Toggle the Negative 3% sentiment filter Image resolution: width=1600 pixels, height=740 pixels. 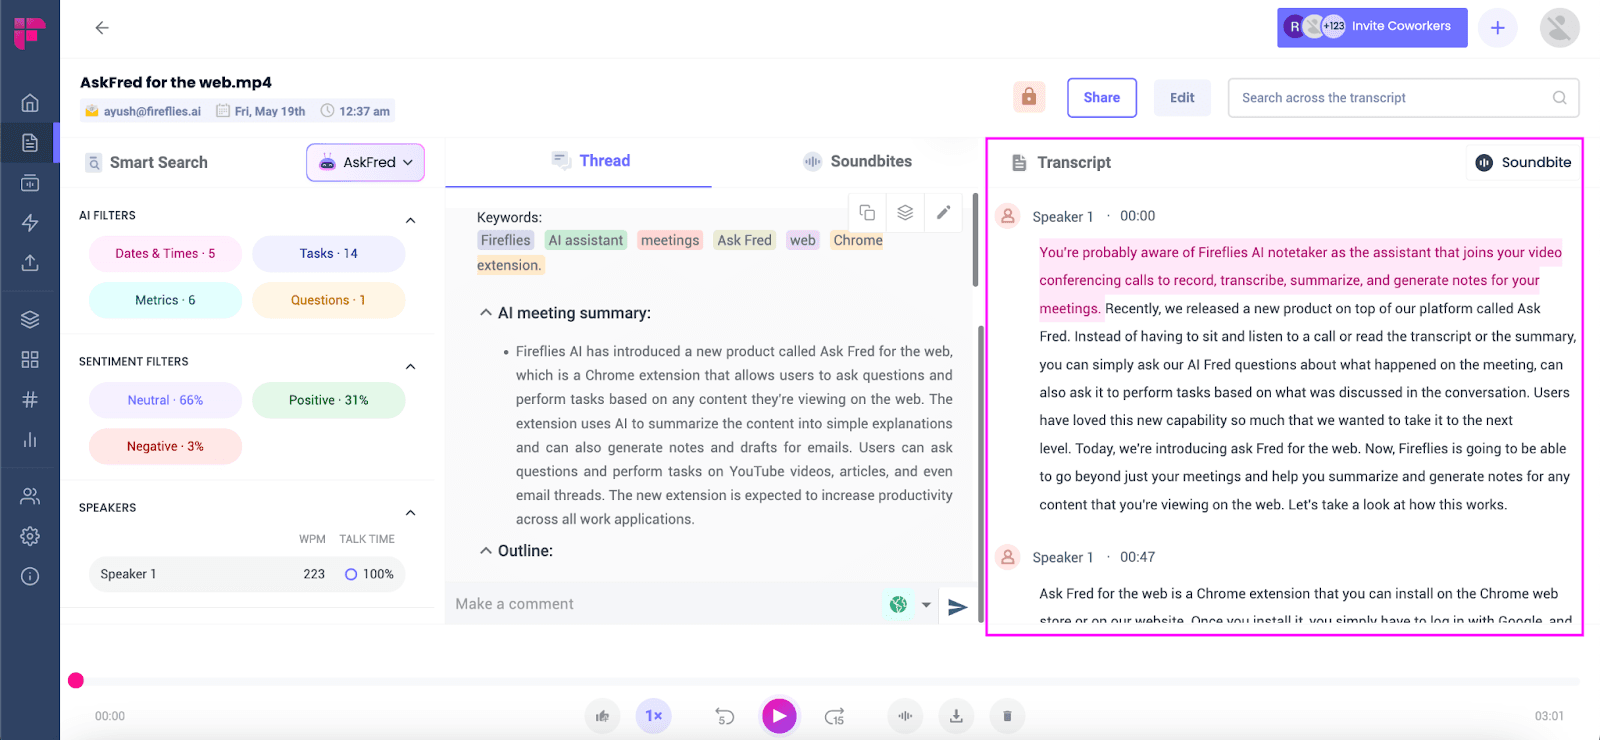tap(165, 446)
